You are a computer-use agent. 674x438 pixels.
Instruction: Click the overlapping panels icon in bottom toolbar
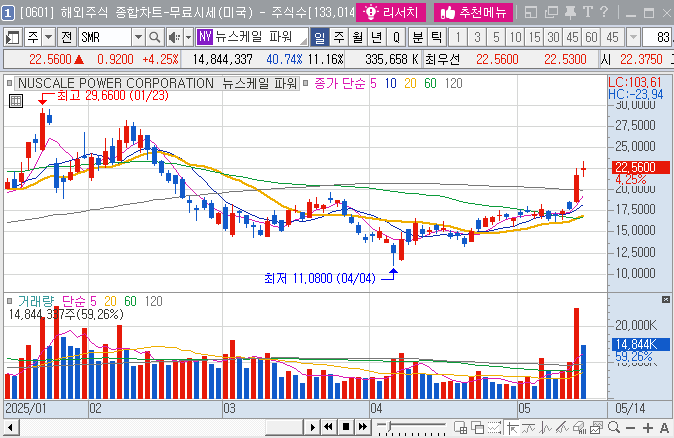(478, 428)
